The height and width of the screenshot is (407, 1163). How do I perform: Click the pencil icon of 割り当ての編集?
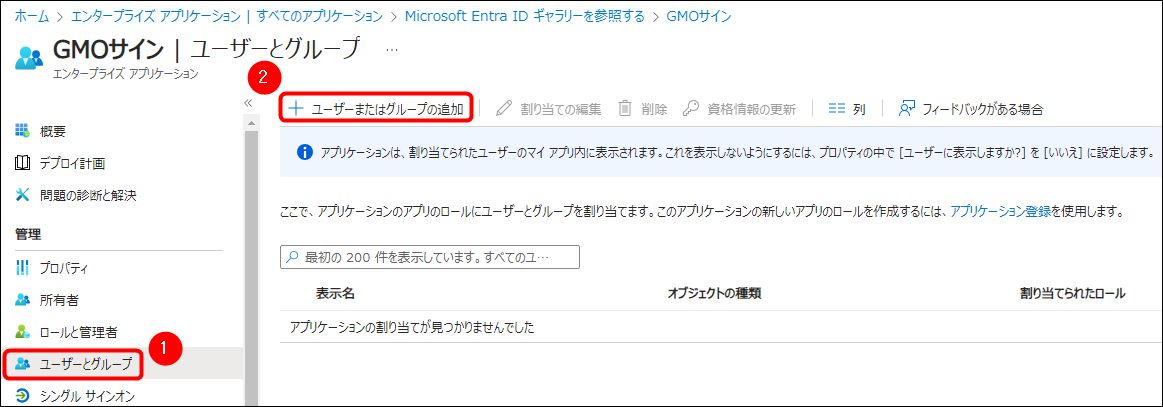coord(504,109)
